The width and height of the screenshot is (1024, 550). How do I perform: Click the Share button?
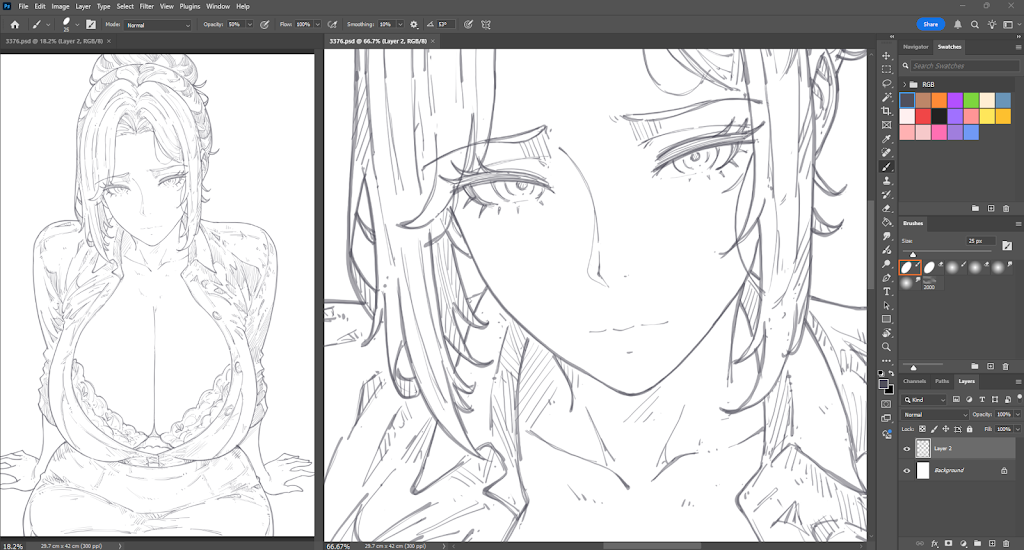(931, 24)
